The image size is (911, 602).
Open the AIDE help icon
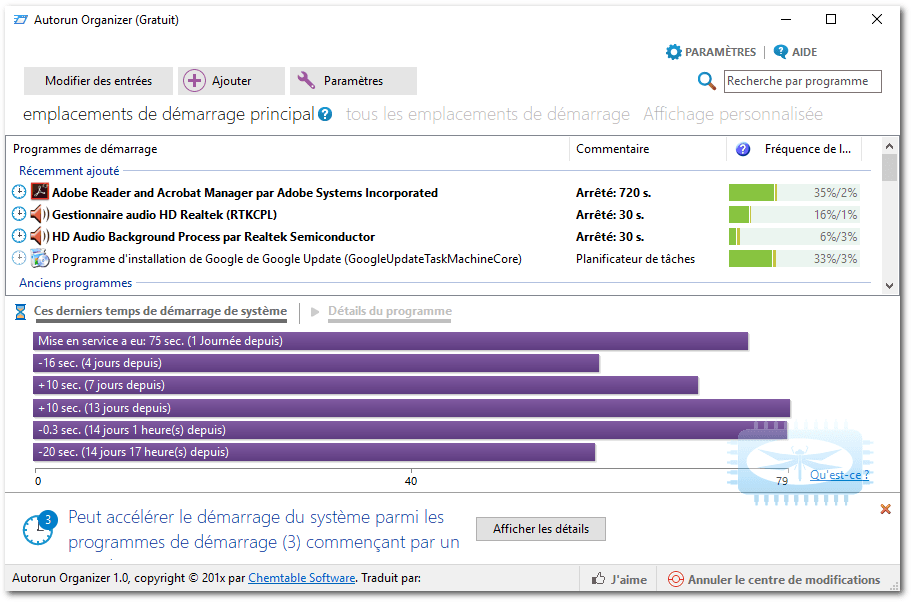[x=780, y=52]
